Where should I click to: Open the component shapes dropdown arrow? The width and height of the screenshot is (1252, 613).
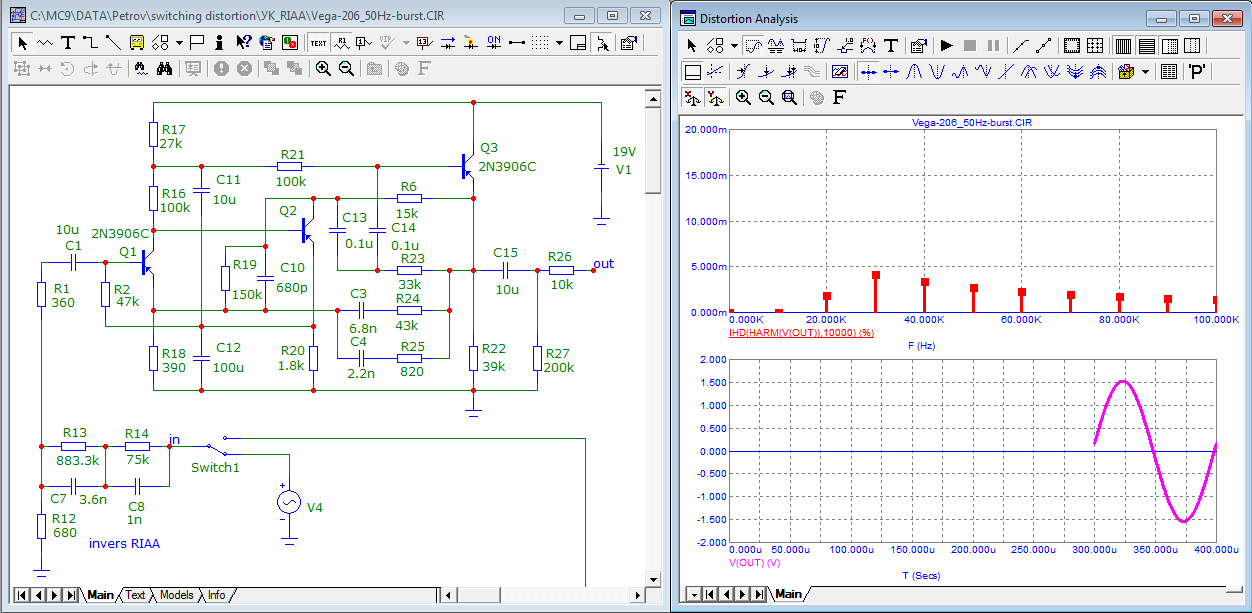pyautogui.click(x=179, y=42)
